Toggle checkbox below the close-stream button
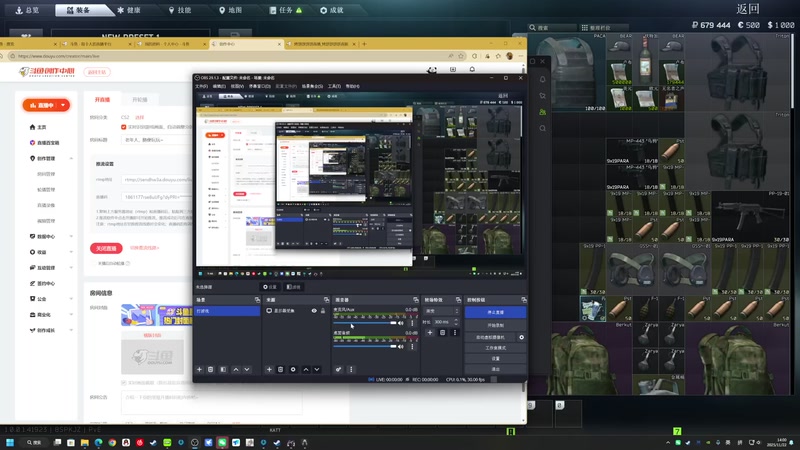Image resolution: width=800 pixels, height=450 pixels. click(x=94, y=263)
